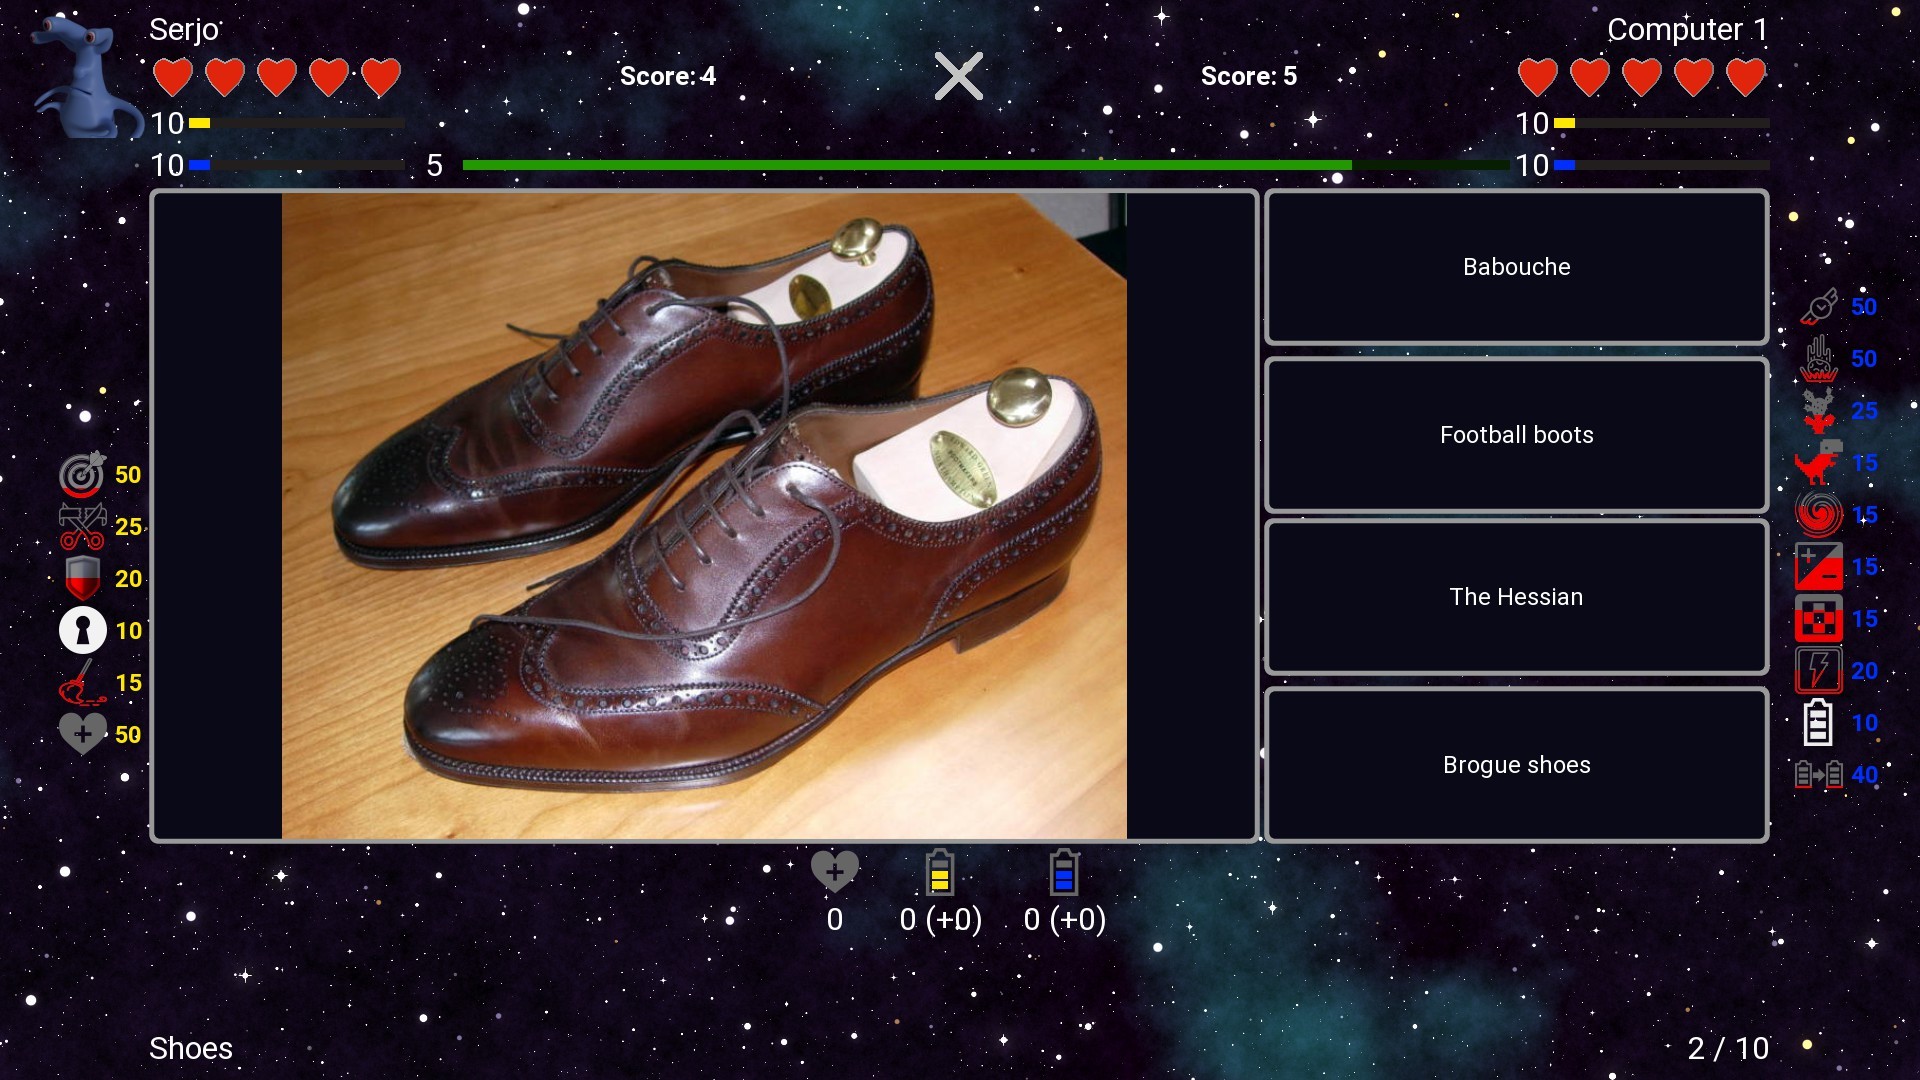Activate the dinosaur power-up costing 15
Image resolution: width=1920 pixels, height=1080 pixels.
pos(1820,462)
